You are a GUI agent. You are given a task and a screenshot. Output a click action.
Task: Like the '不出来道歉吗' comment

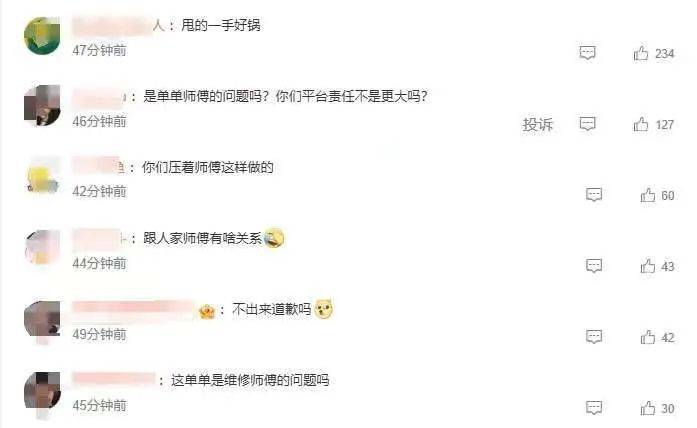[x=648, y=337]
